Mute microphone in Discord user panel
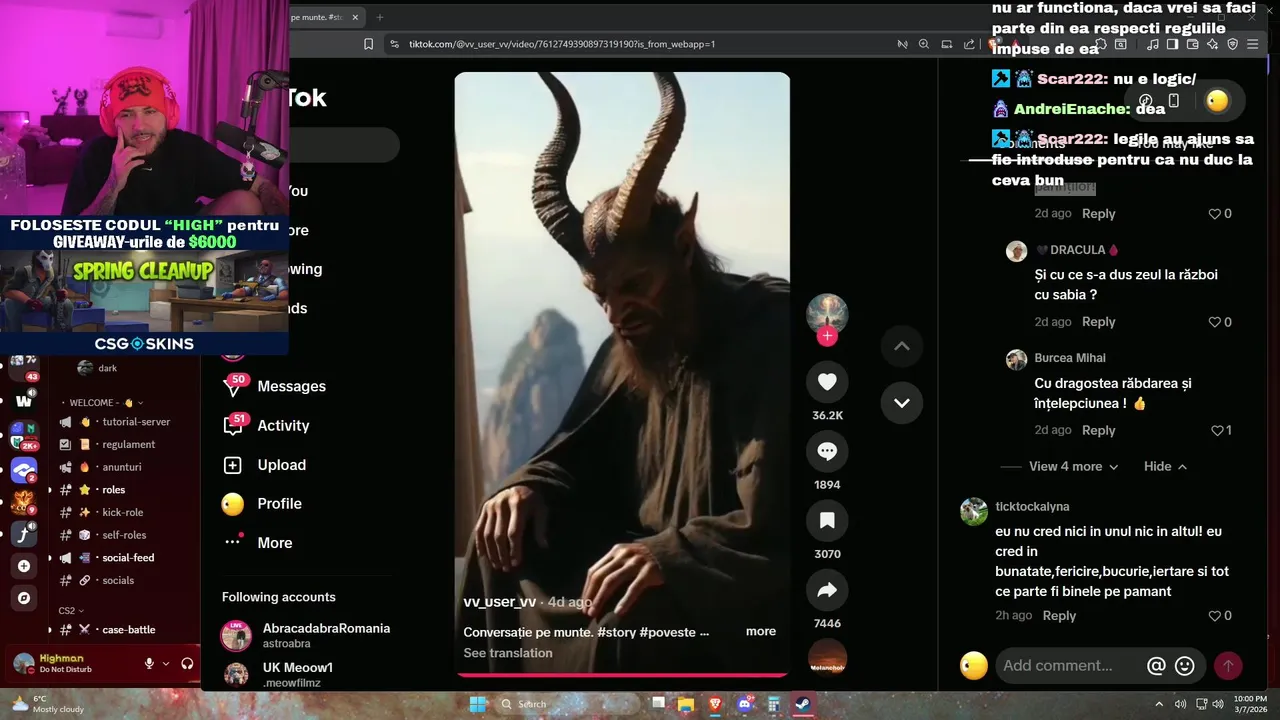 149,663
